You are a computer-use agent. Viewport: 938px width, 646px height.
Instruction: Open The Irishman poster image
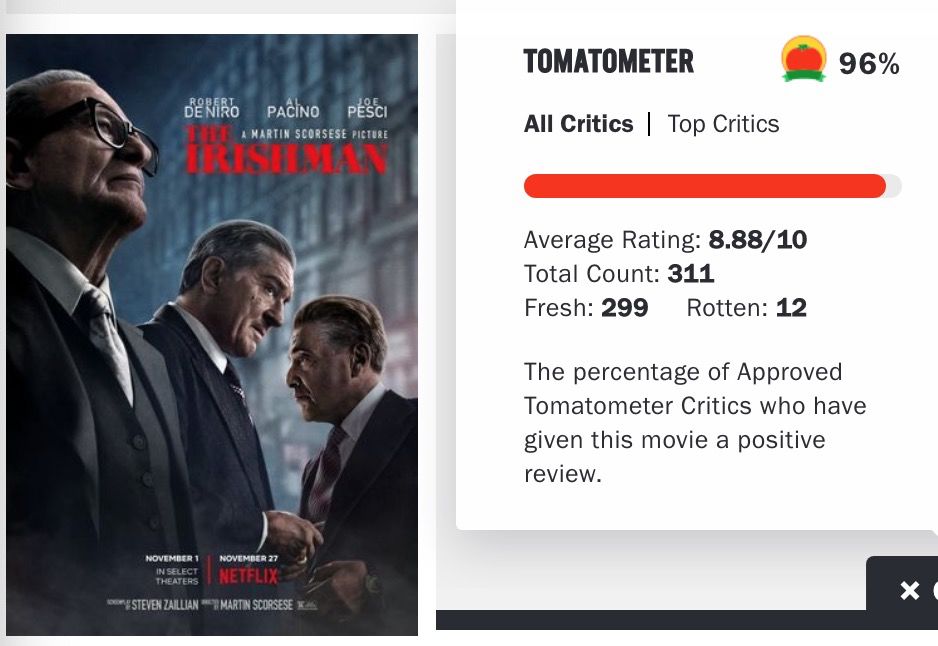(211, 335)
